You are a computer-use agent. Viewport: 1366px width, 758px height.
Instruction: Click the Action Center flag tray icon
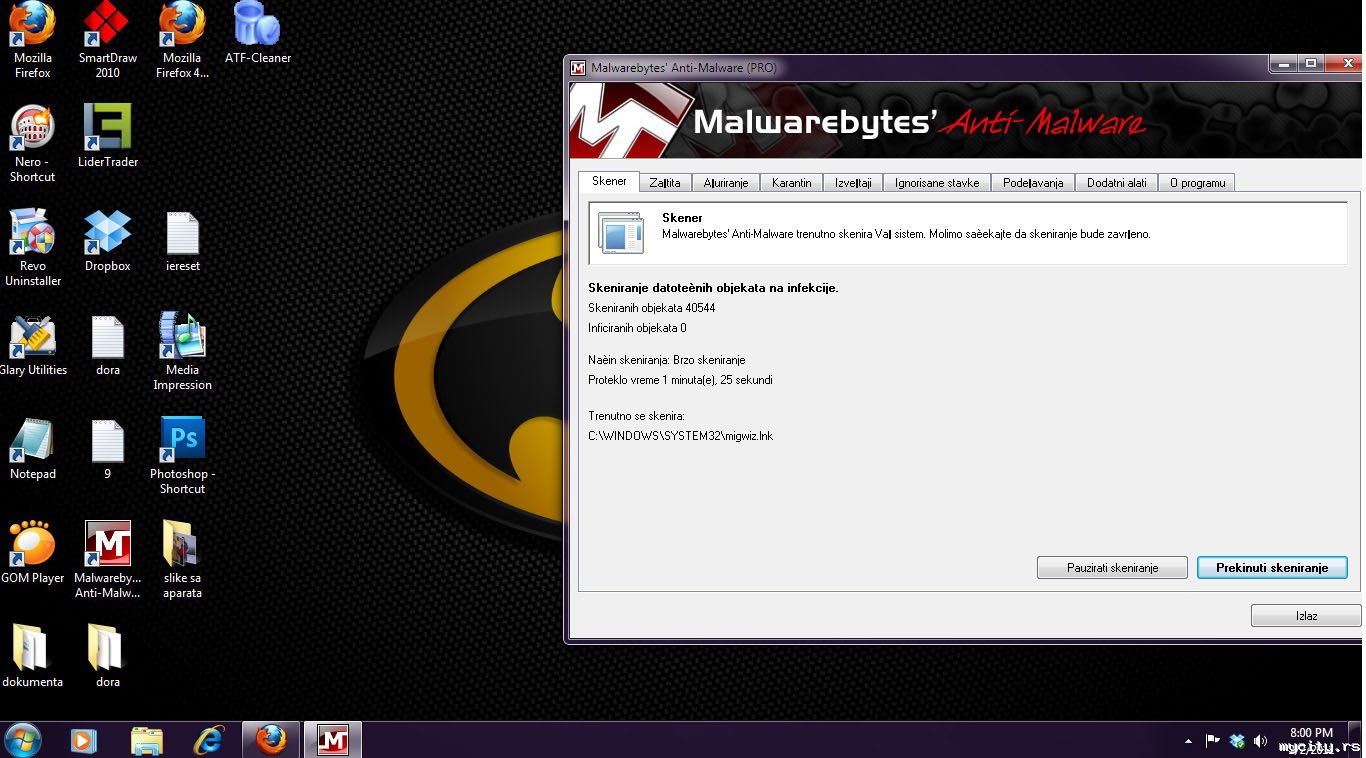[1213, 741]
